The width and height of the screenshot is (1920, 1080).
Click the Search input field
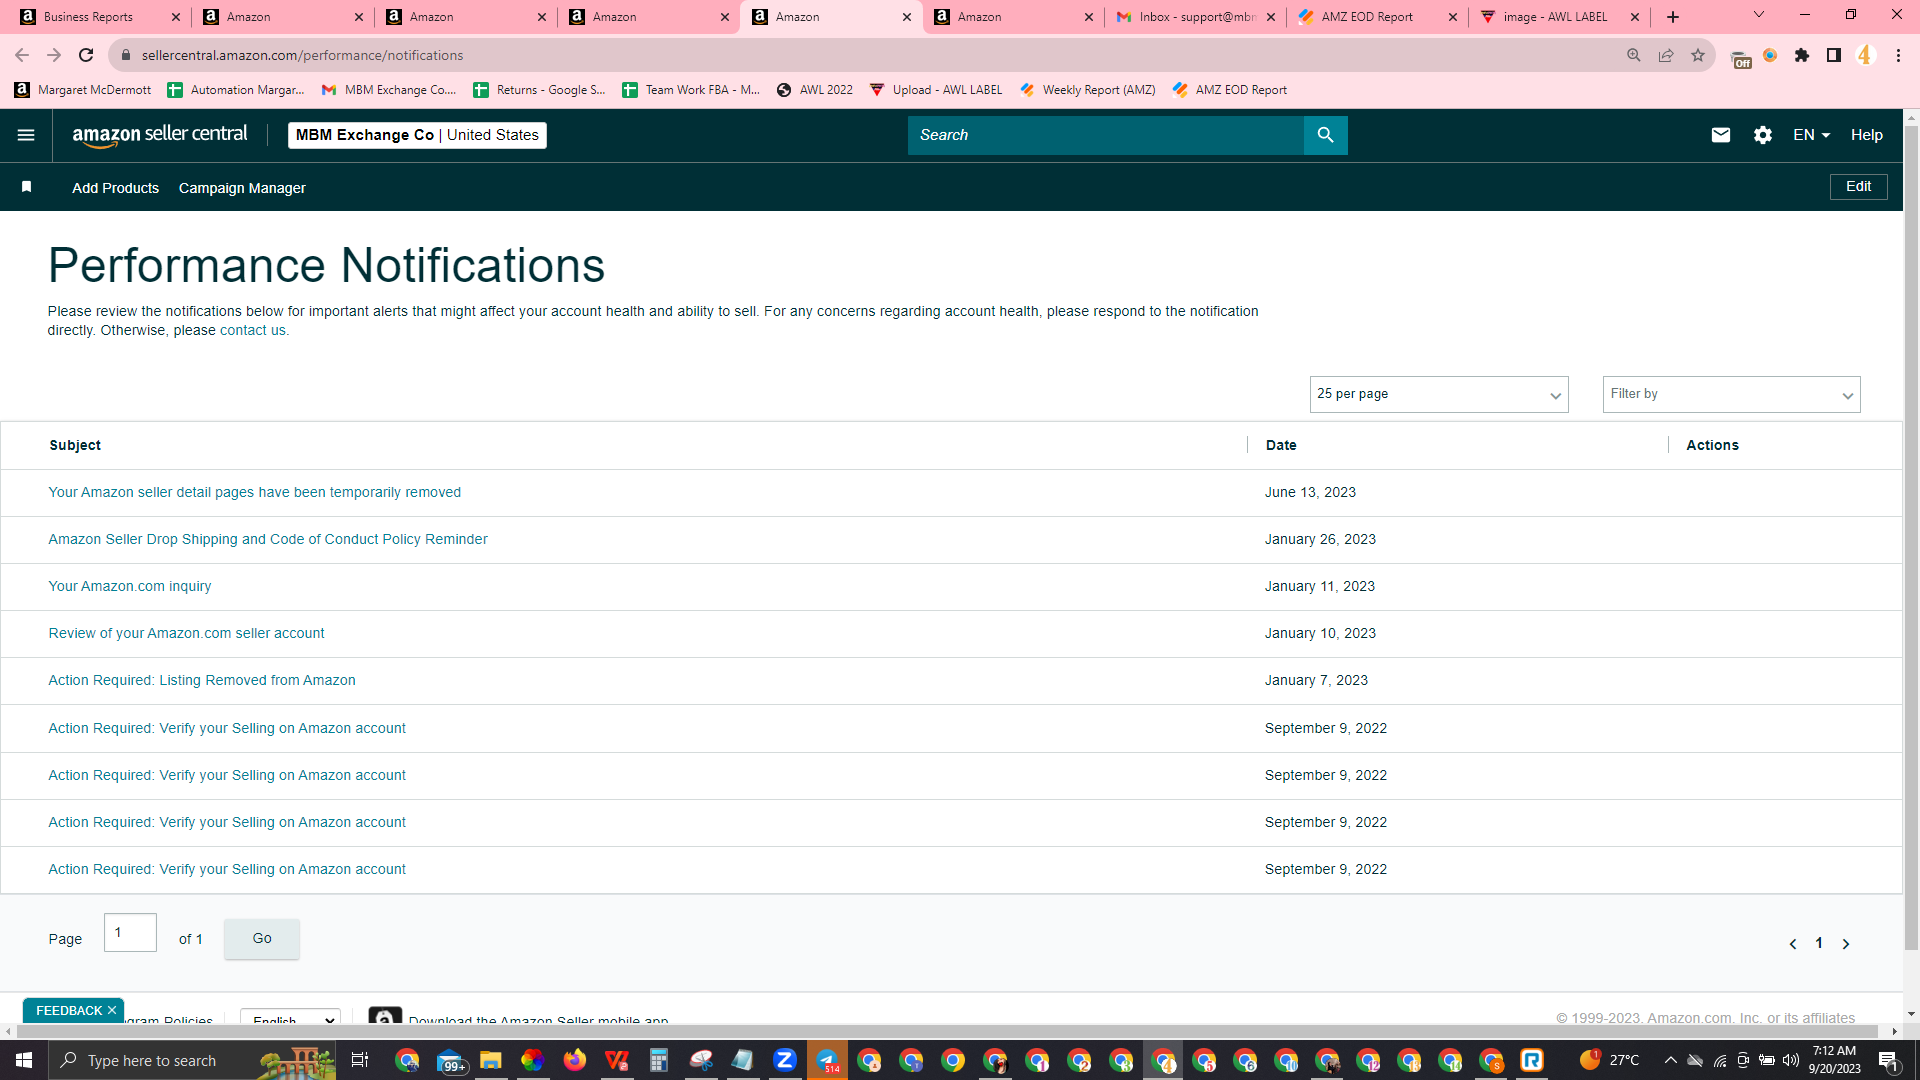pos(1106,135)
